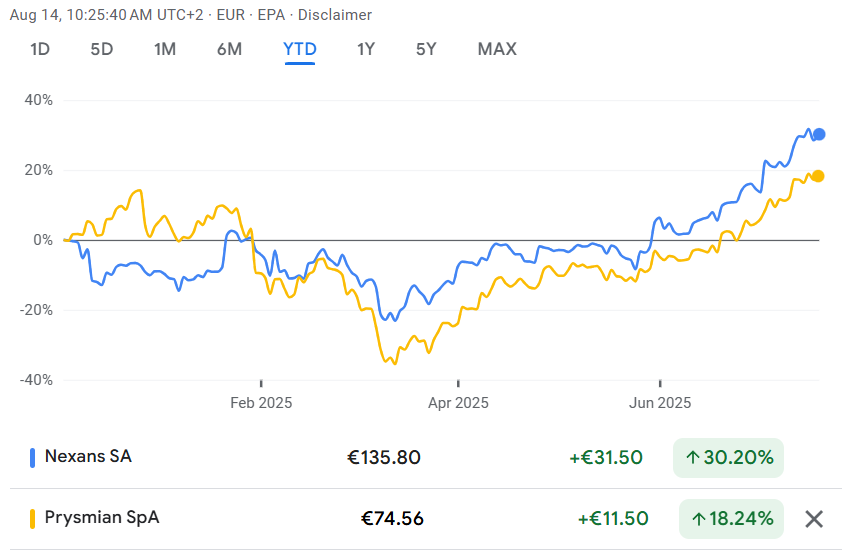Click the 0% y-axis label
Viewport: 842px width, 550px height.
click(43, 240)
